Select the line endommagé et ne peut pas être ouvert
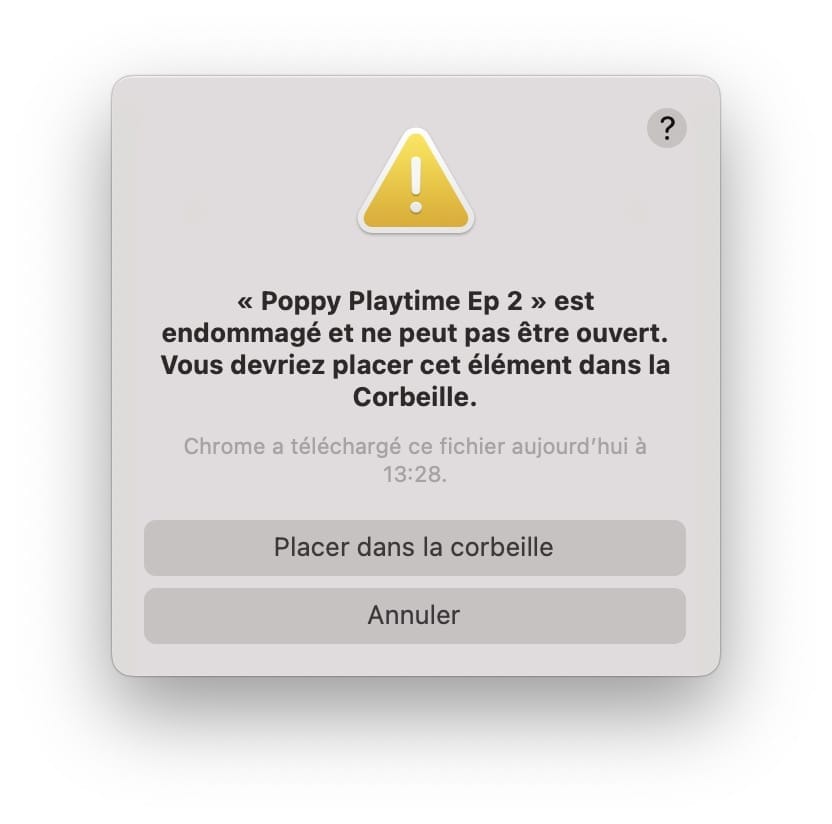Screen dimensions: 832x824 click(x=414, y=334)
